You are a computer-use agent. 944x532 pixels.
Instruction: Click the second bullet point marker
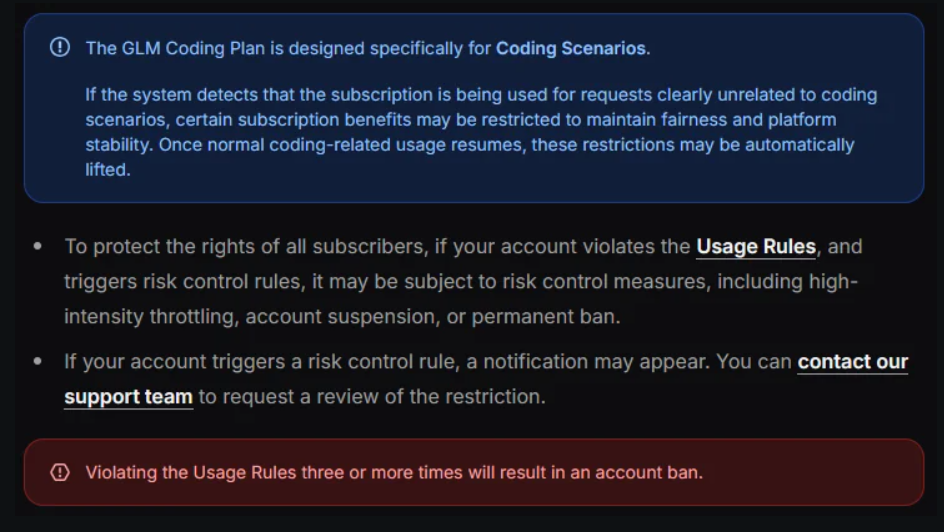38,361
